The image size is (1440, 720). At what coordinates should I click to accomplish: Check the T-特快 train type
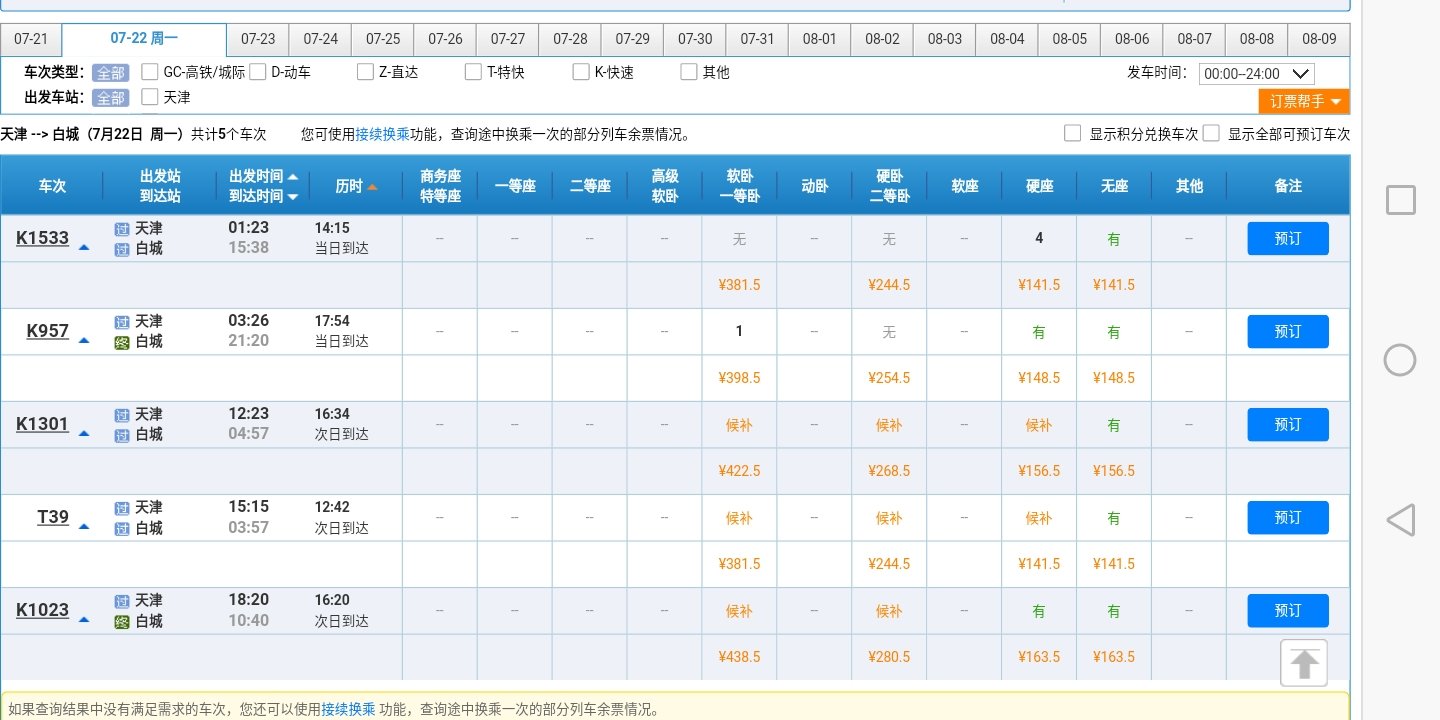click(473, 72)
